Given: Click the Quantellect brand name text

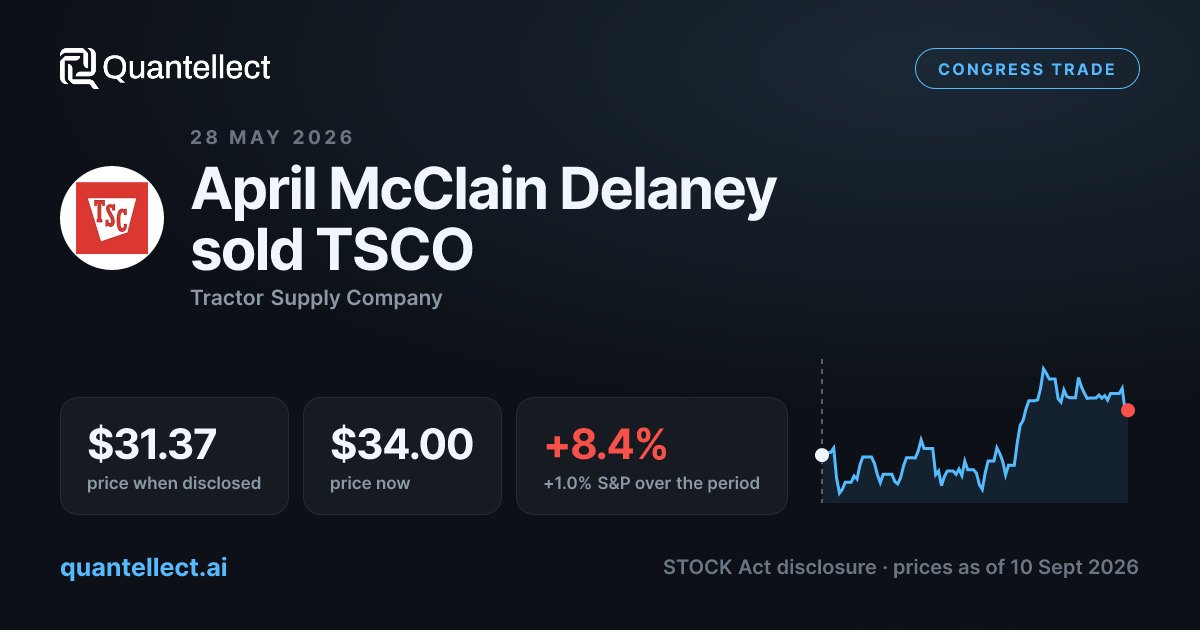Looking at the screenshot, I should click(x=187, y=68).
